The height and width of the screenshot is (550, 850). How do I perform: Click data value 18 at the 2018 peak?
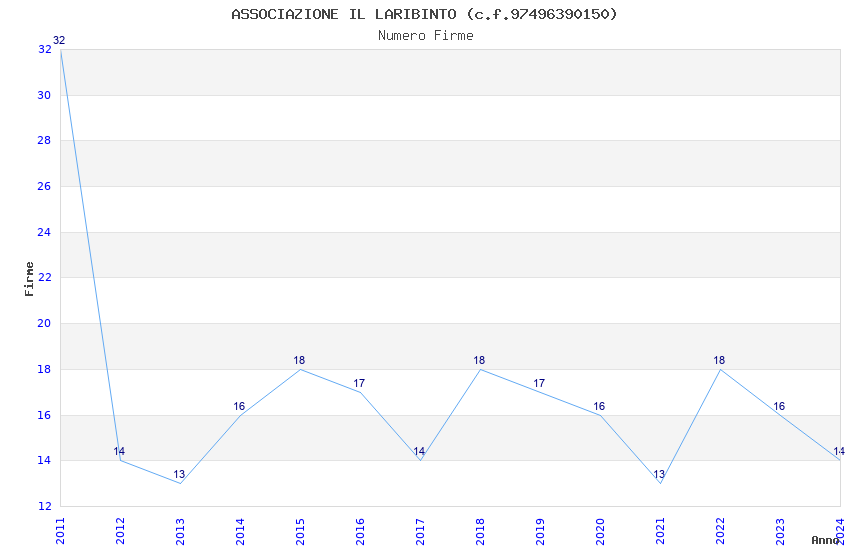[479, 360]
